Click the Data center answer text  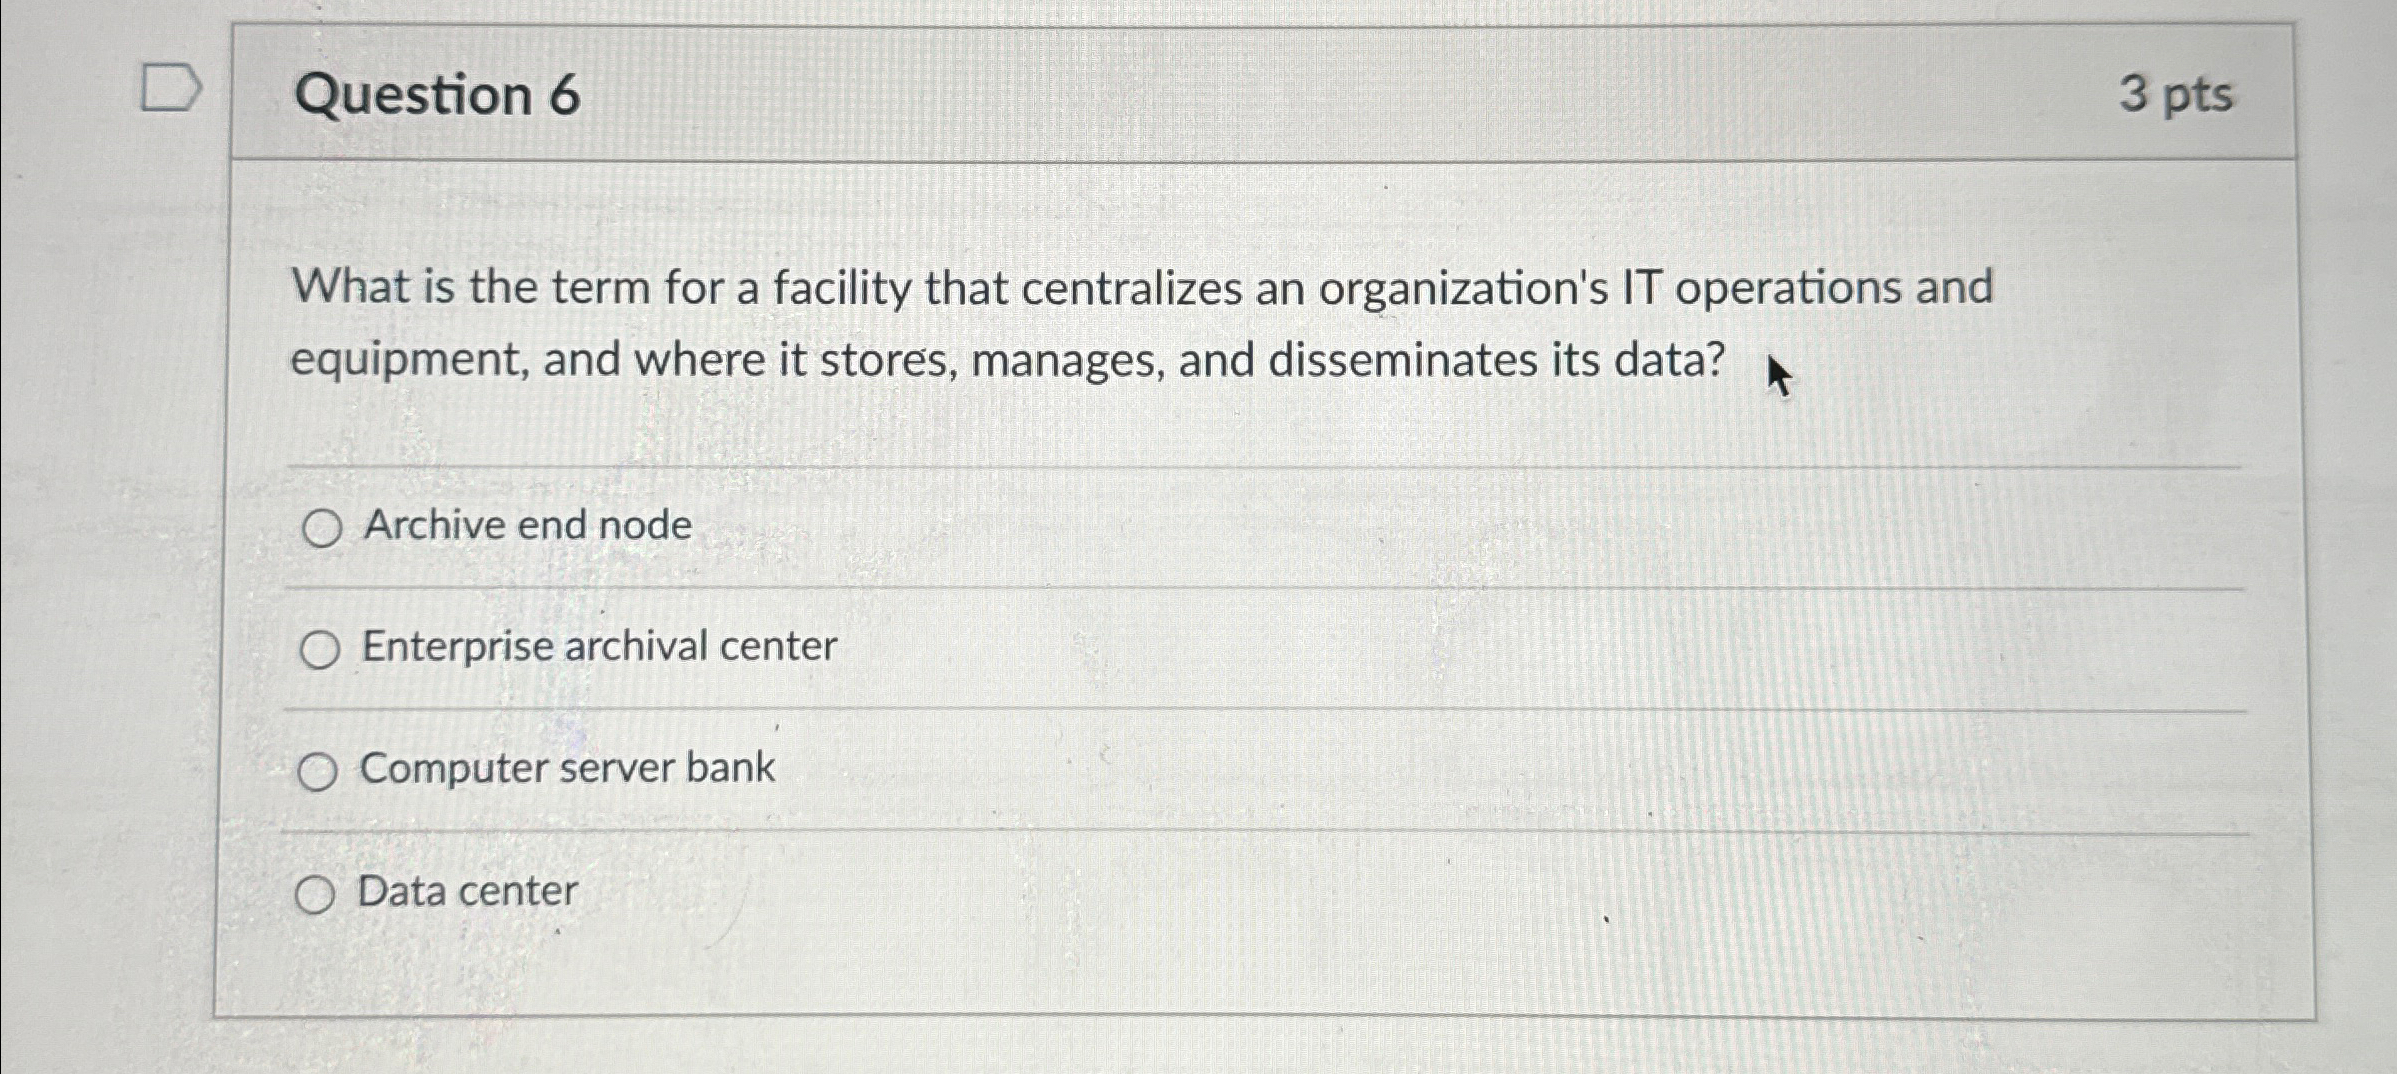coord(468,890)
